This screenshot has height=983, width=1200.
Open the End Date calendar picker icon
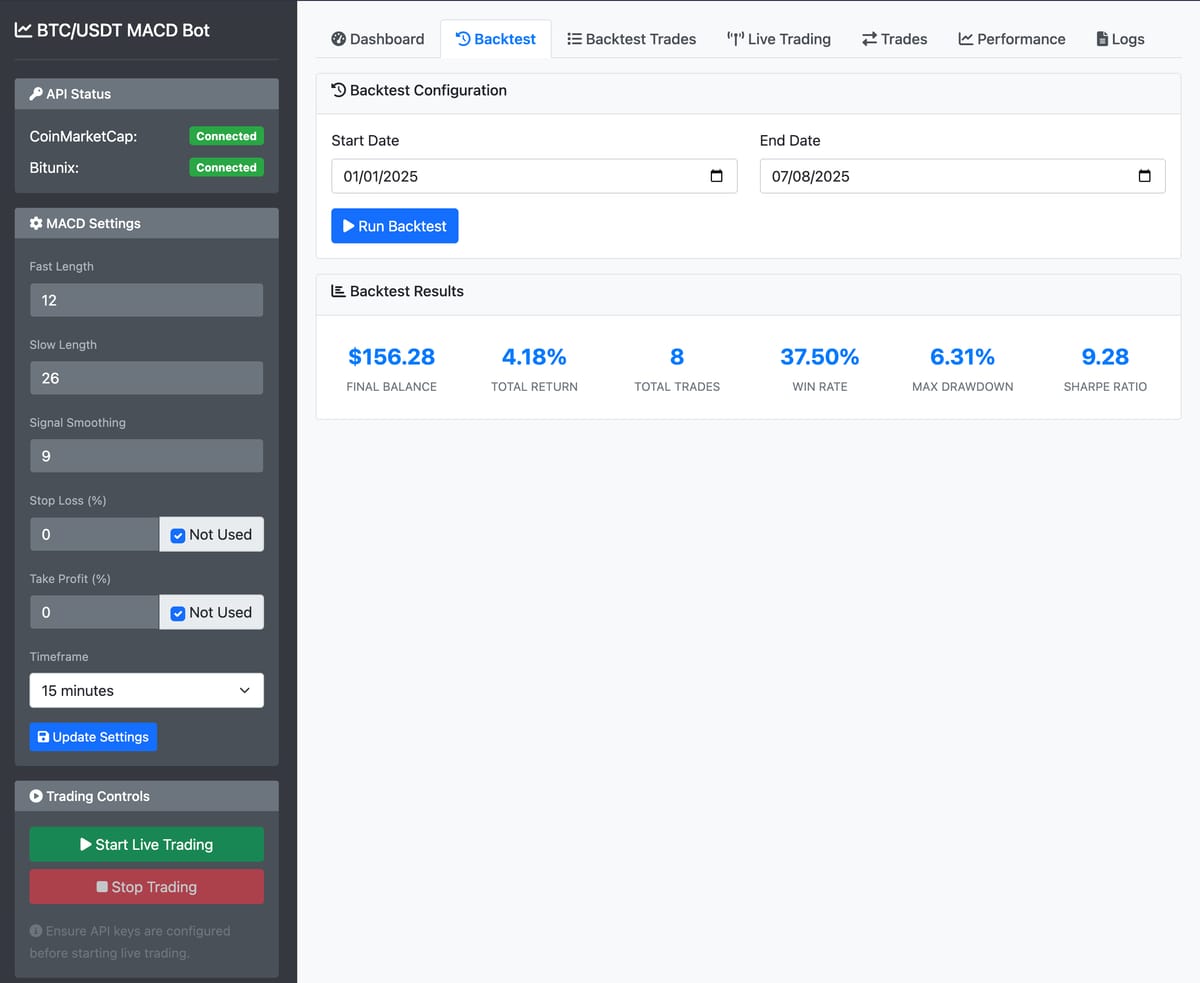click(1144, 176)
